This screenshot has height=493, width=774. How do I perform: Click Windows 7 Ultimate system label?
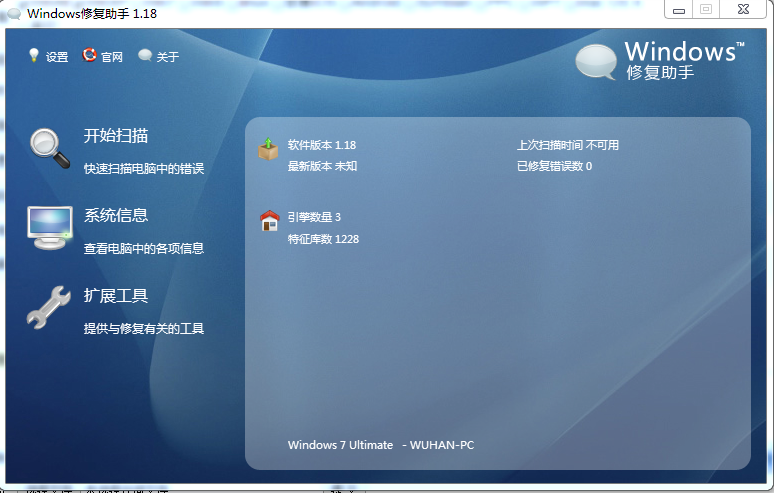coord(340,445)
